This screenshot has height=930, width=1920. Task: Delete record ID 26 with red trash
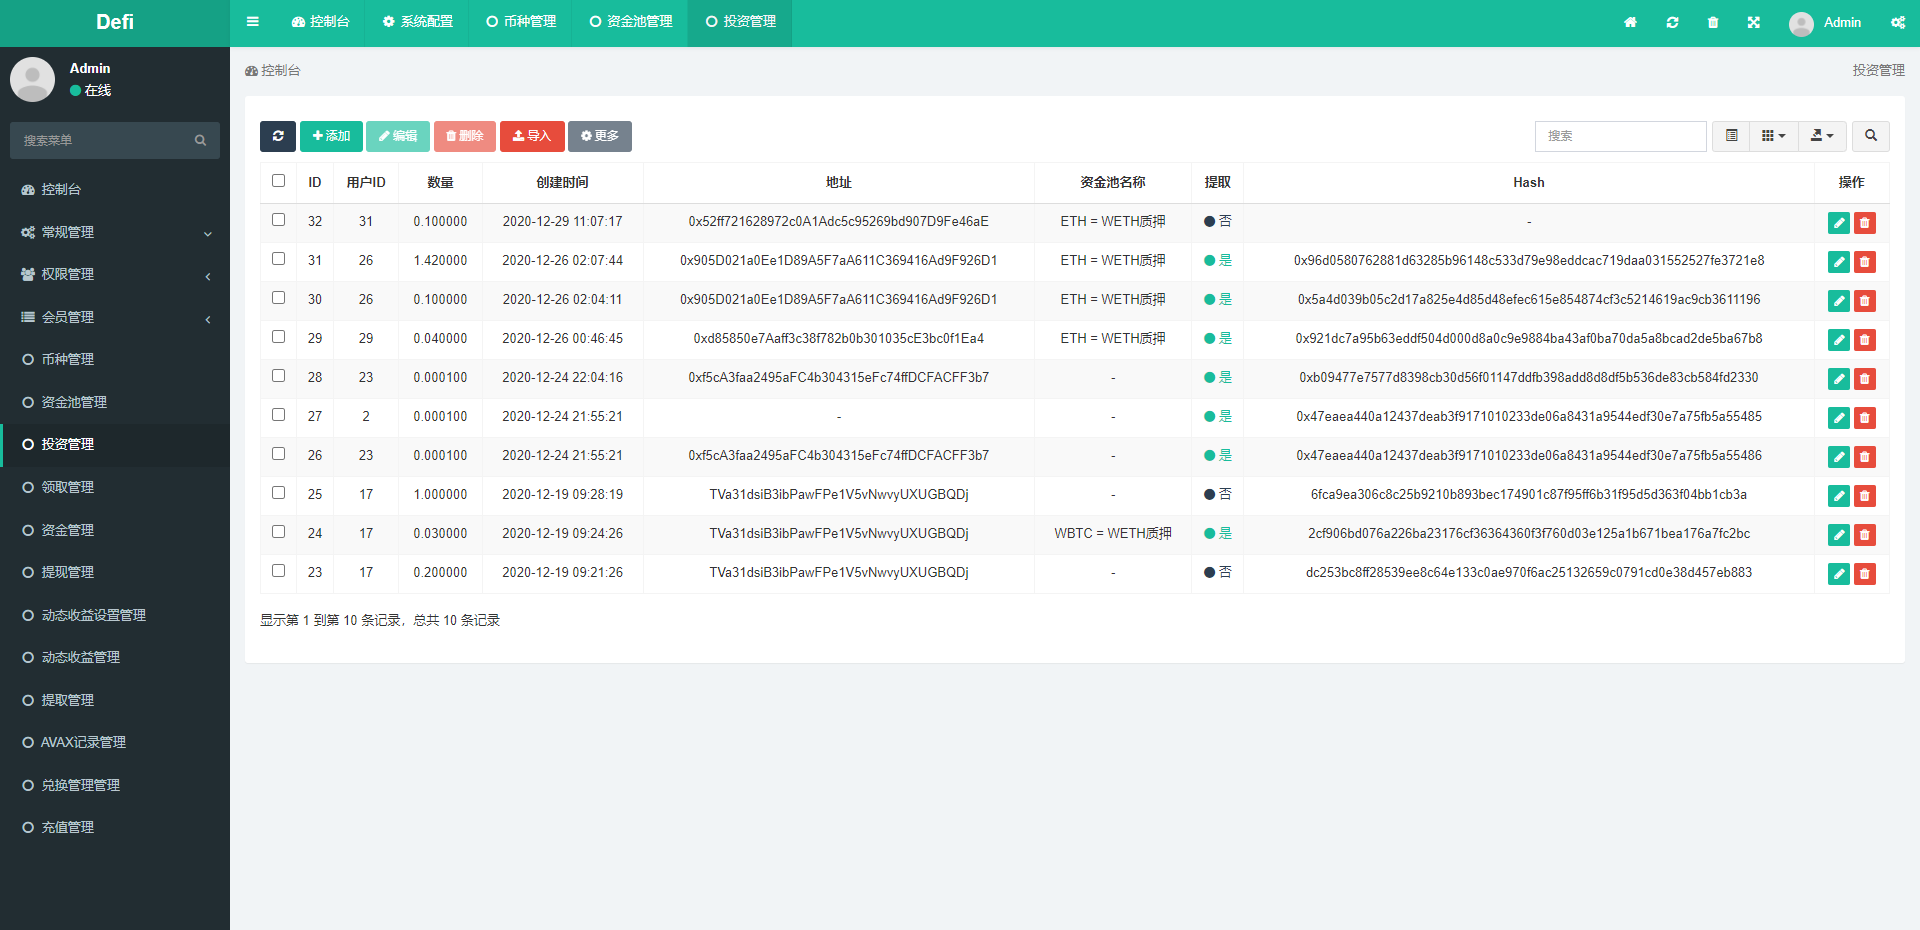tap(1865, 457)
